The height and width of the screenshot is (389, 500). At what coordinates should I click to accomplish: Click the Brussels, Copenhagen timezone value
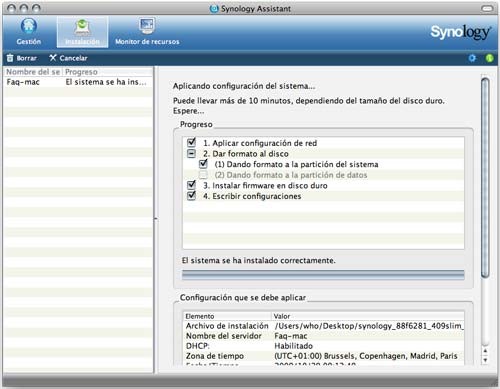click(366, 356)
